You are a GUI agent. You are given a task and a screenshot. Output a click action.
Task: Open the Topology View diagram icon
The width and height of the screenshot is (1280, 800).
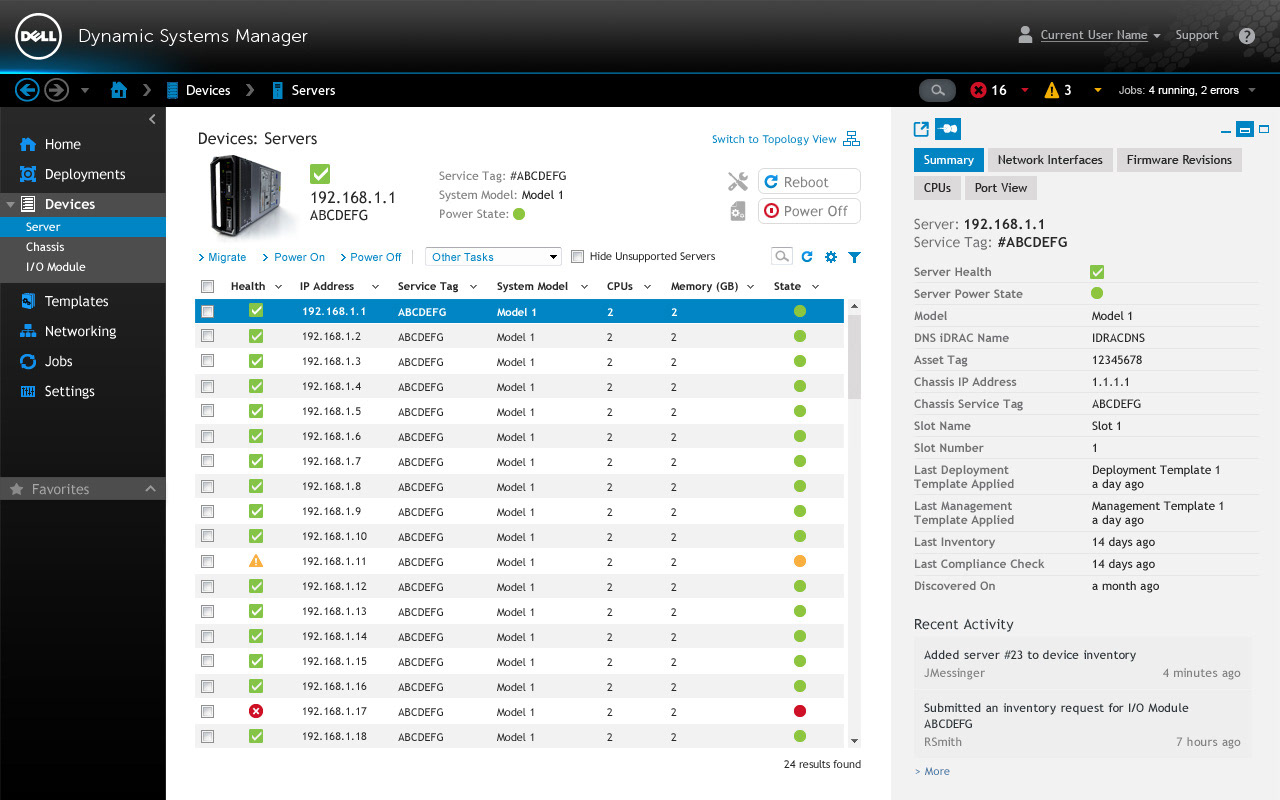(x=851, y=139)
